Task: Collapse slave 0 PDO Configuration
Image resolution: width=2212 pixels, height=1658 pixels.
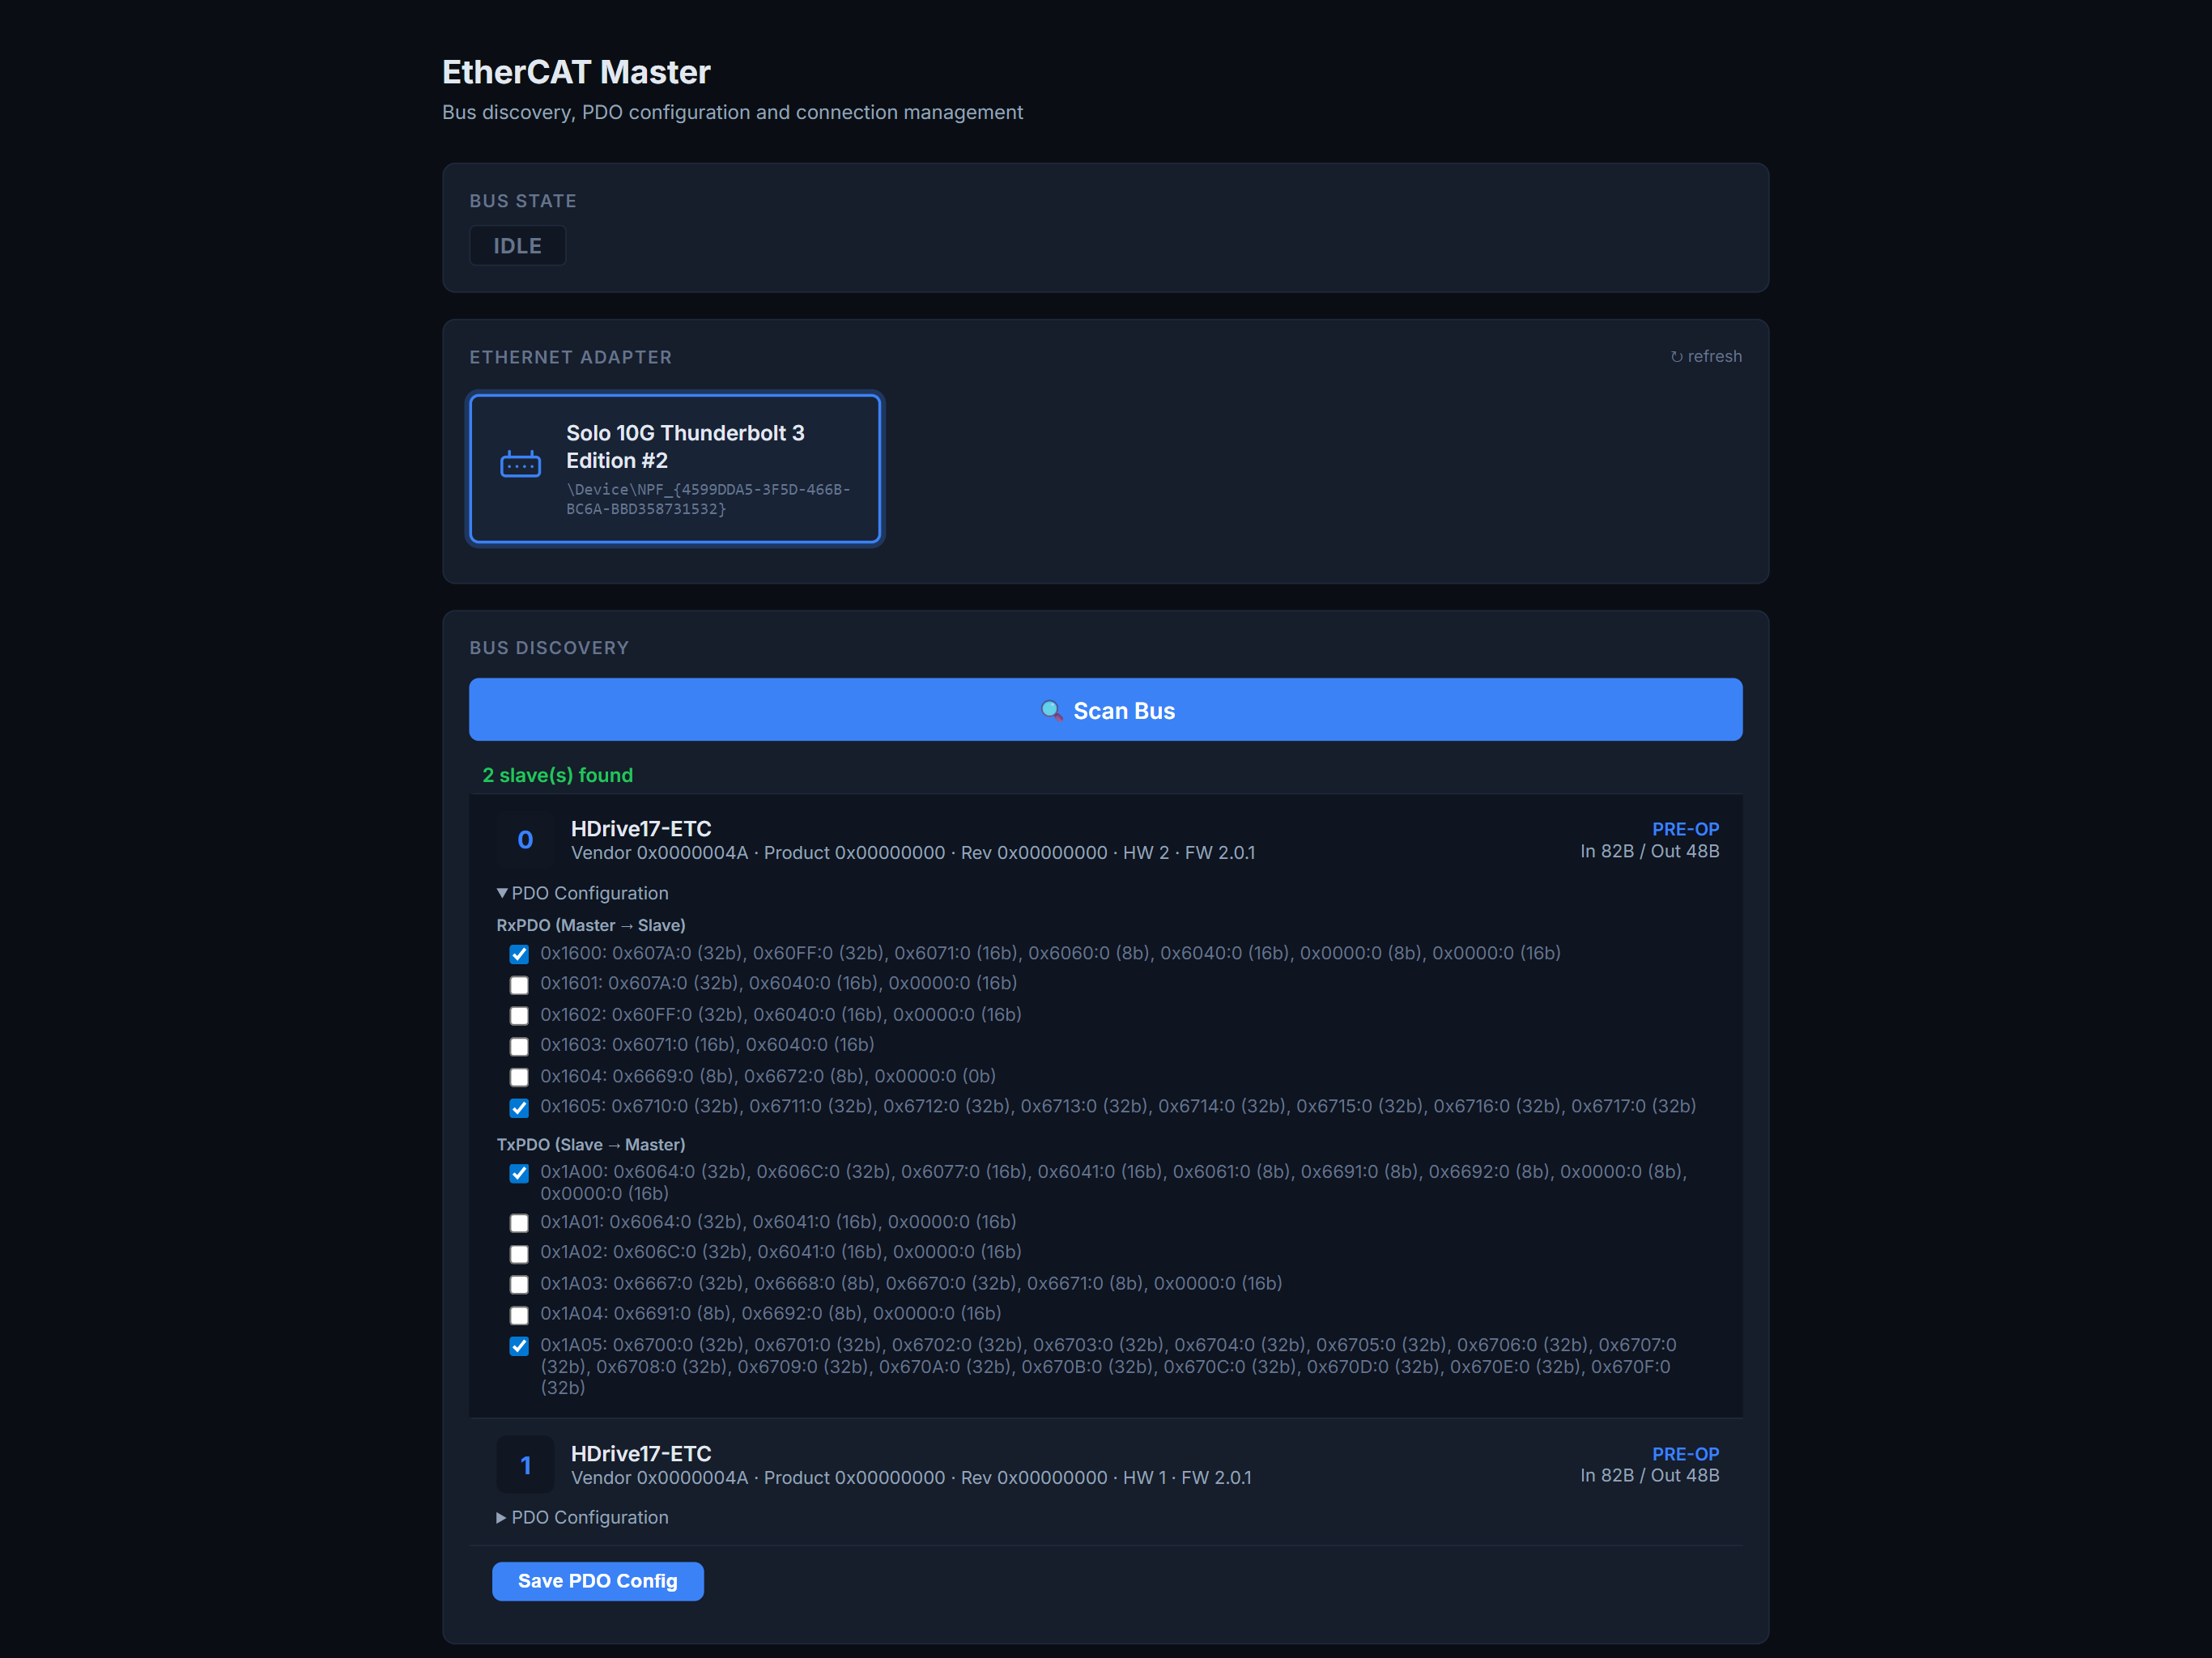Action: tap(583, 893)
